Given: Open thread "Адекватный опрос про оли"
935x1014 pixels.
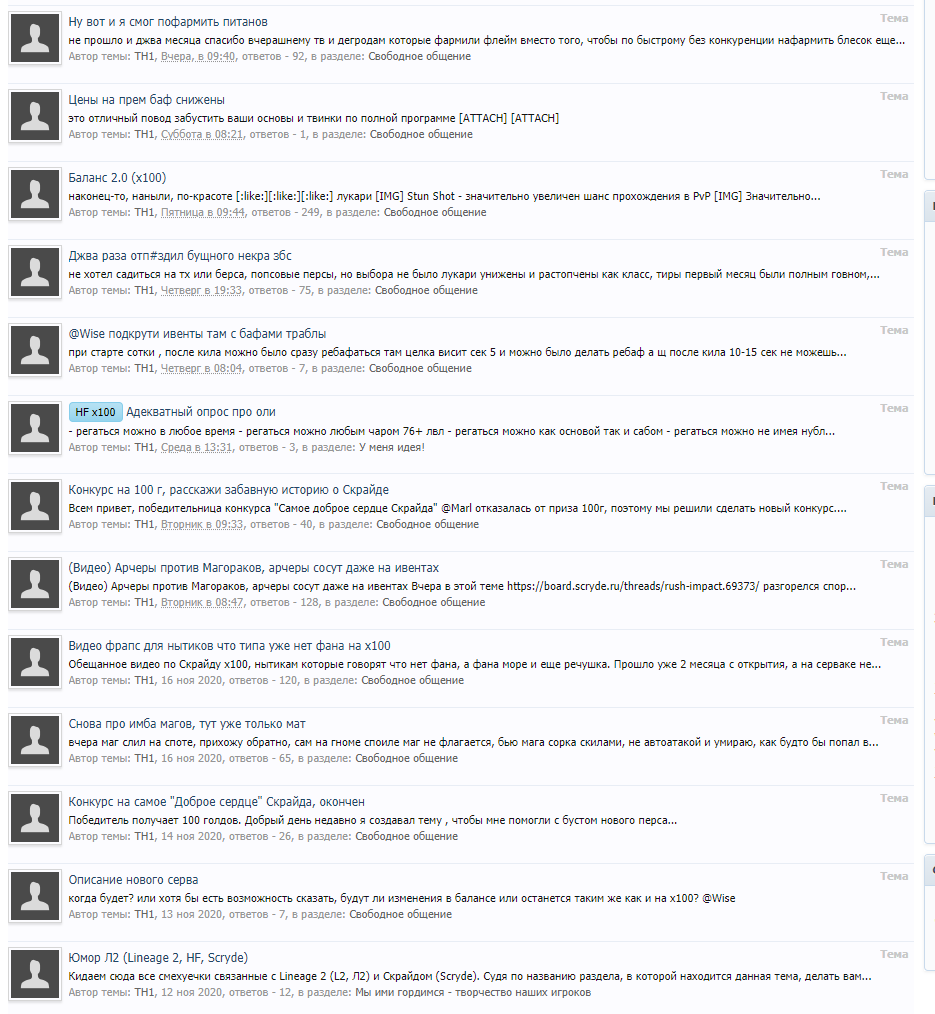Looking at the screenshot, I should point(200,412).
